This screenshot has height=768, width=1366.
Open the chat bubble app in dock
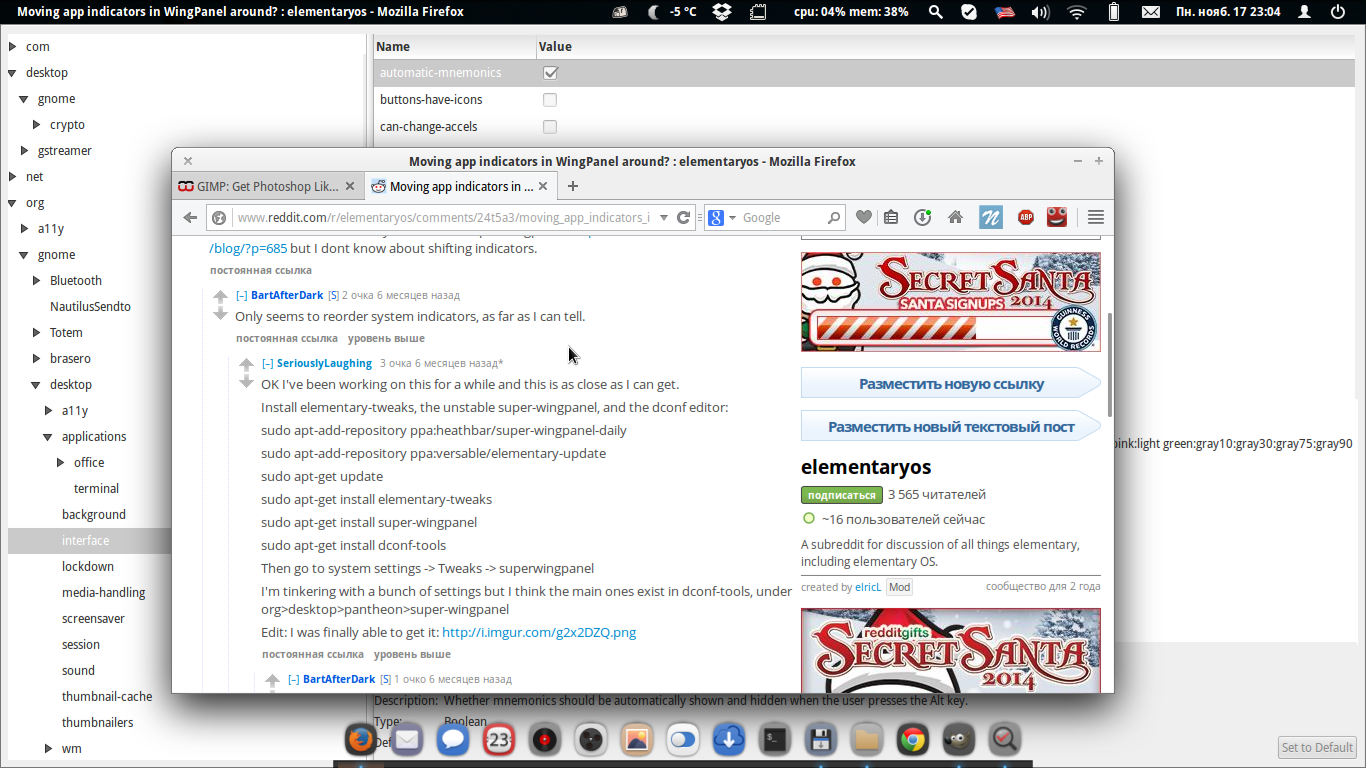coord(453,740)
